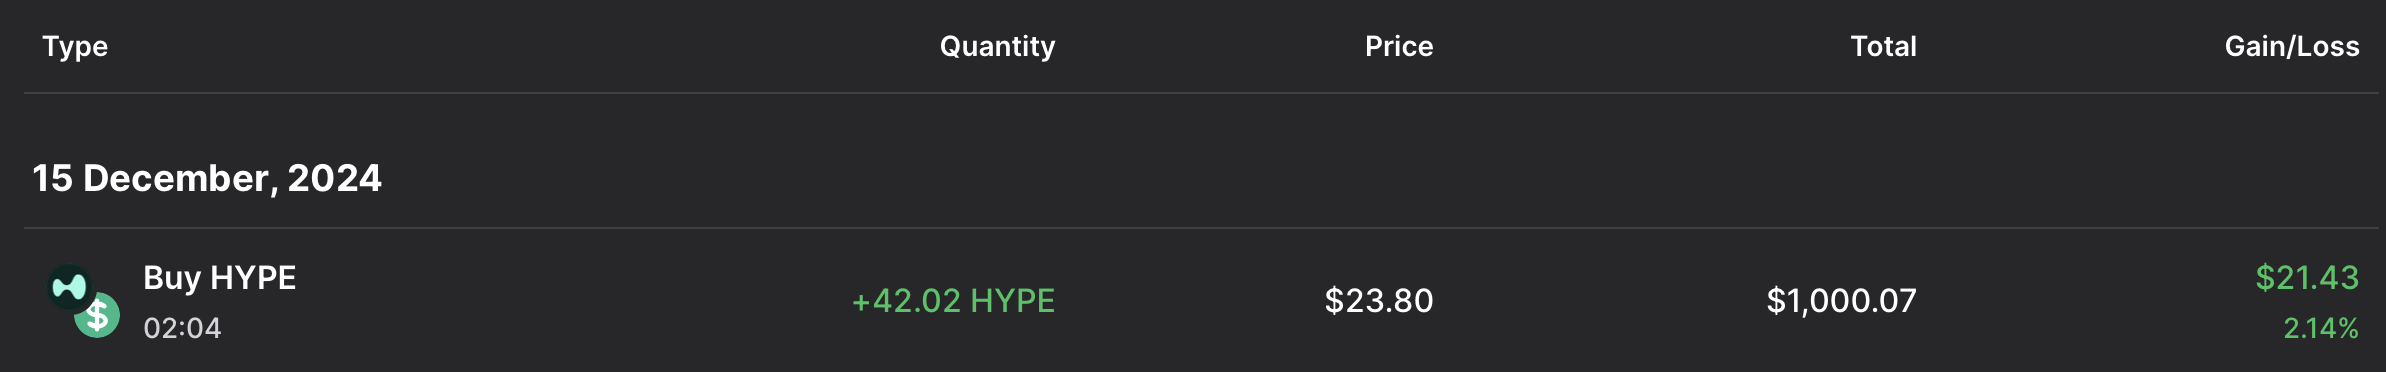
Task: Click the HYPE token icon
Action: tap(69, 288)
